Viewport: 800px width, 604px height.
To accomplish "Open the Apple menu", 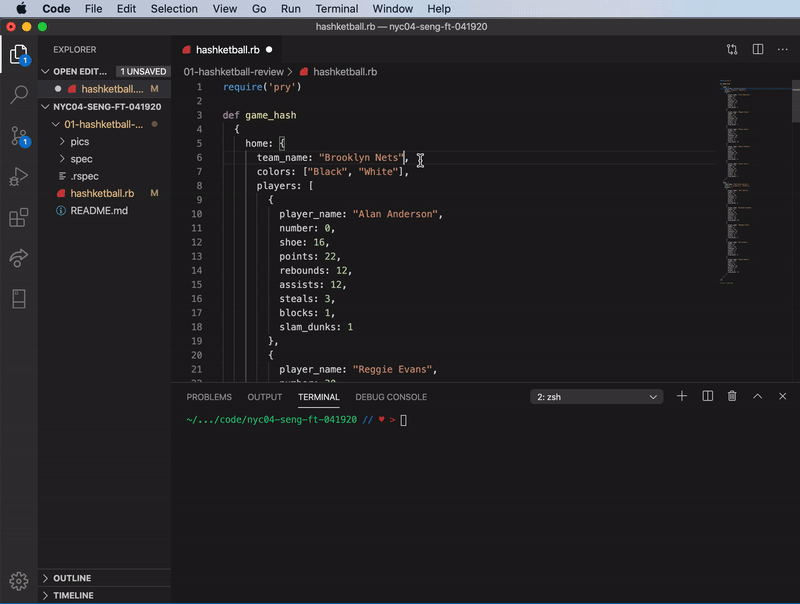I will coord(21,9).
